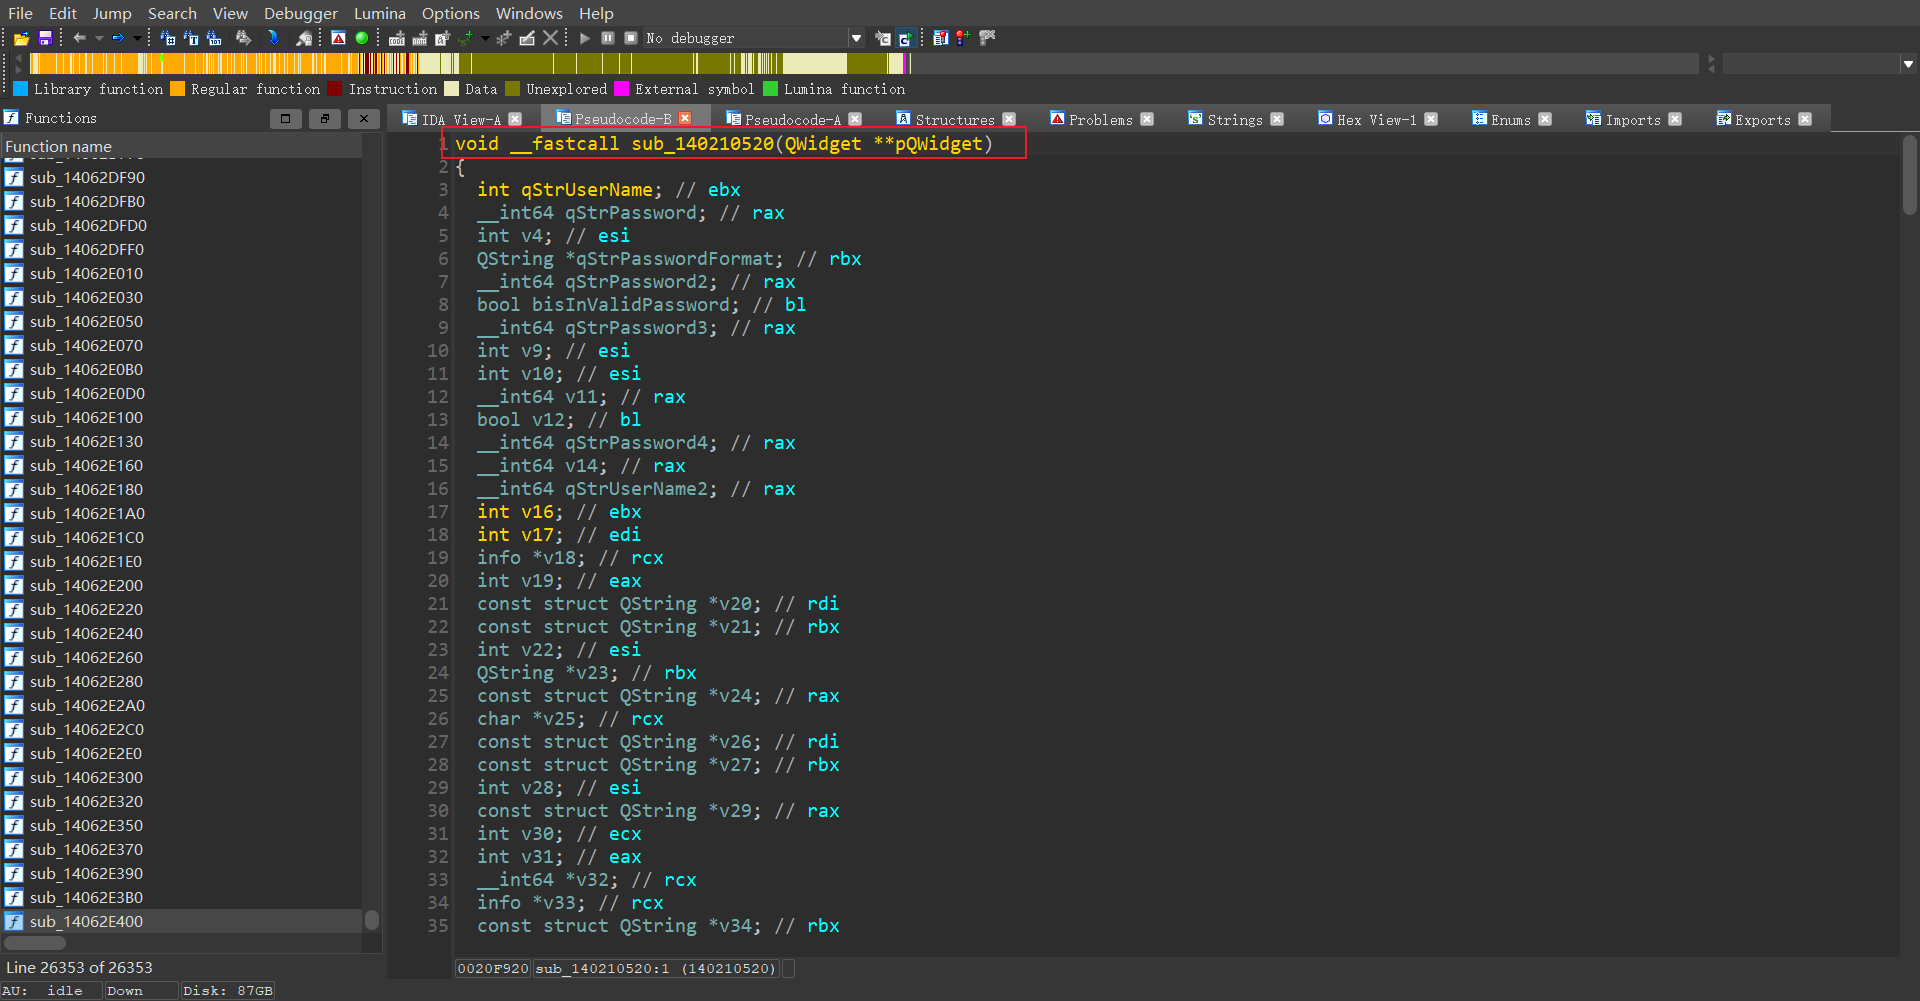Click the CODE conversion toolbar icon

tap(397, 38)
